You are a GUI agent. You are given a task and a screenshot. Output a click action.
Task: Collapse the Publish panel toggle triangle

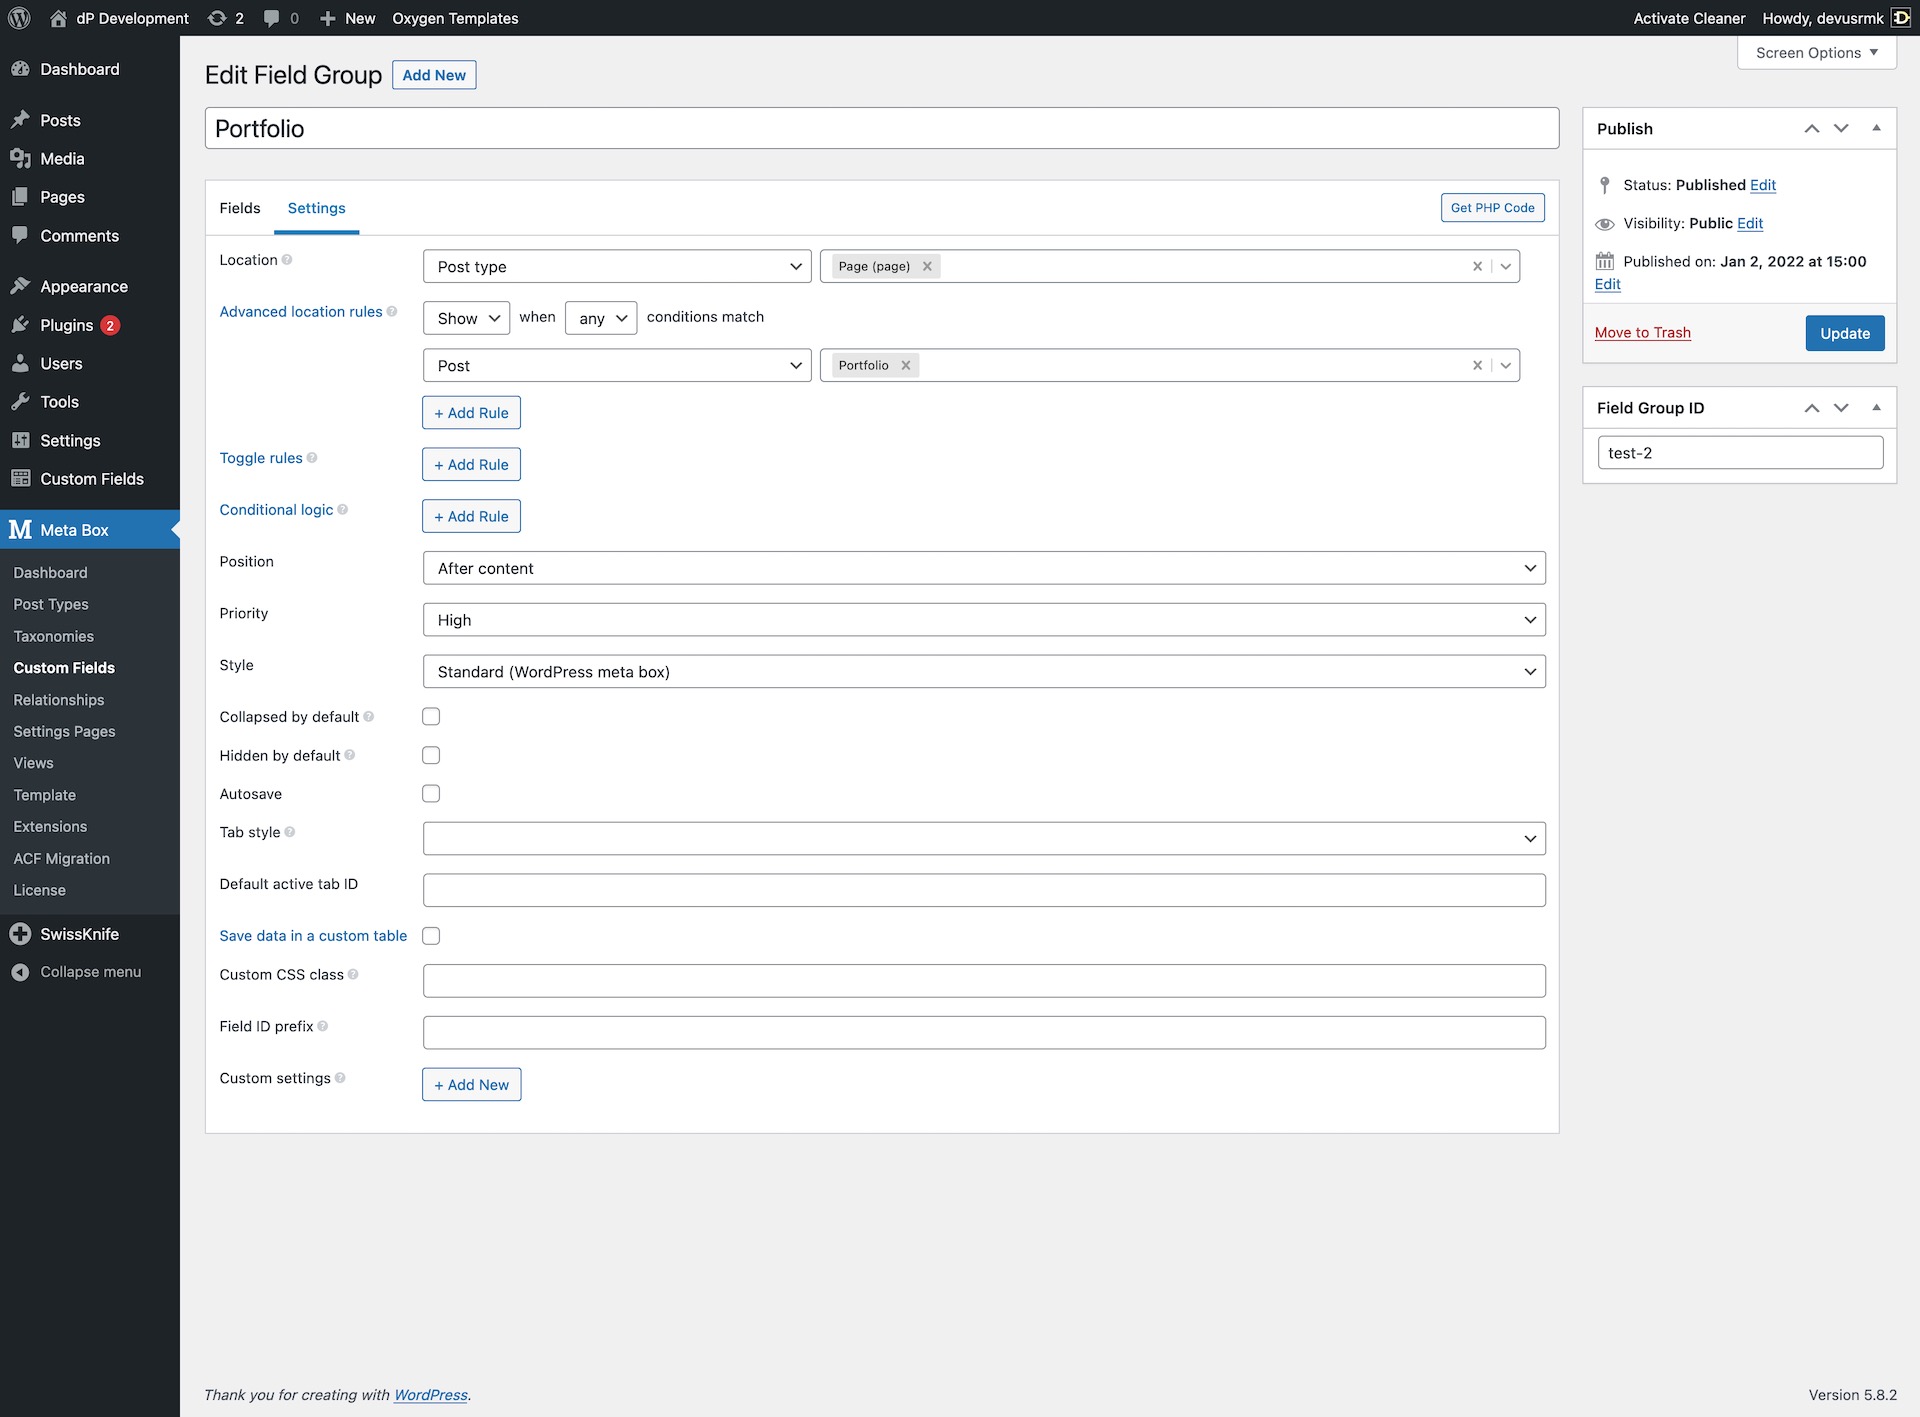pos(1876,129)
